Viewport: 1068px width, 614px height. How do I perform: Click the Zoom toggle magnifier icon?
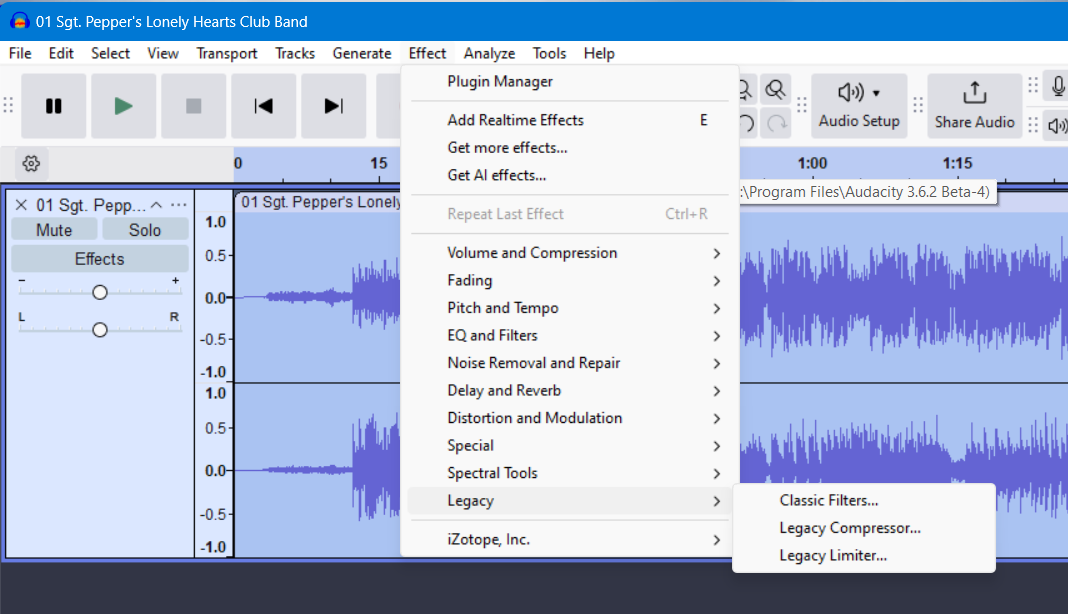775,90
